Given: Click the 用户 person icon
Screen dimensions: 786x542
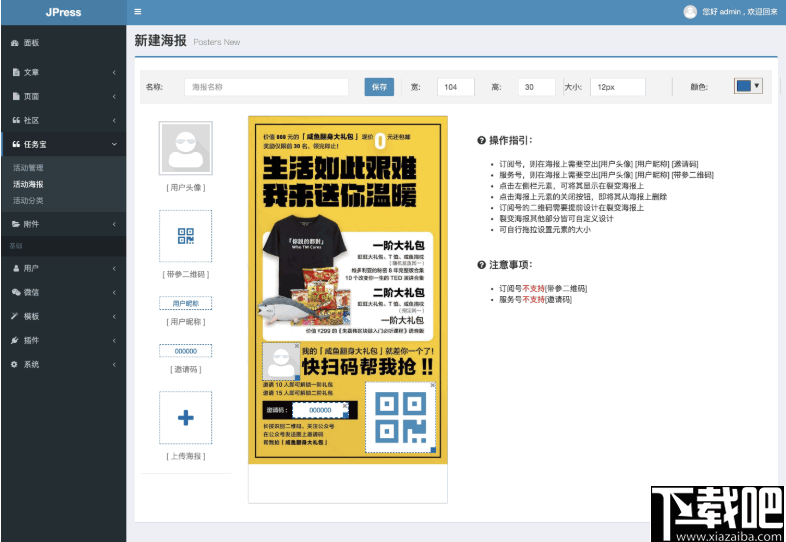Looking at the screenshot, I should point(16,268).
